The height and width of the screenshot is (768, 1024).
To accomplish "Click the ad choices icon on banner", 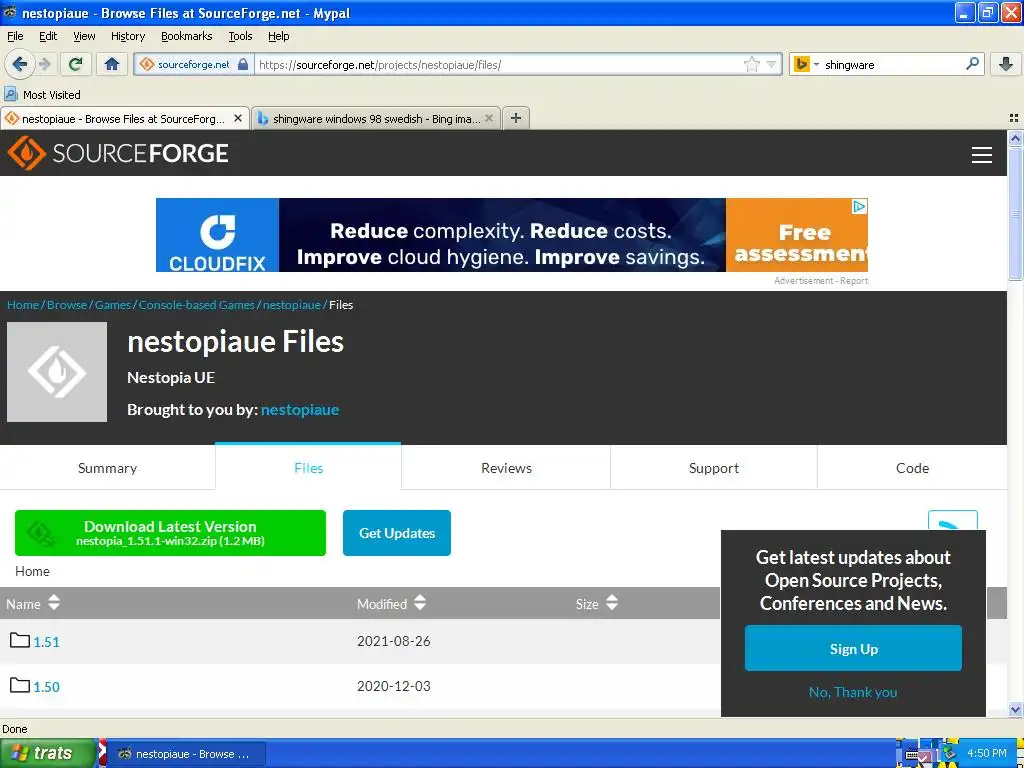I will (859, 206).
